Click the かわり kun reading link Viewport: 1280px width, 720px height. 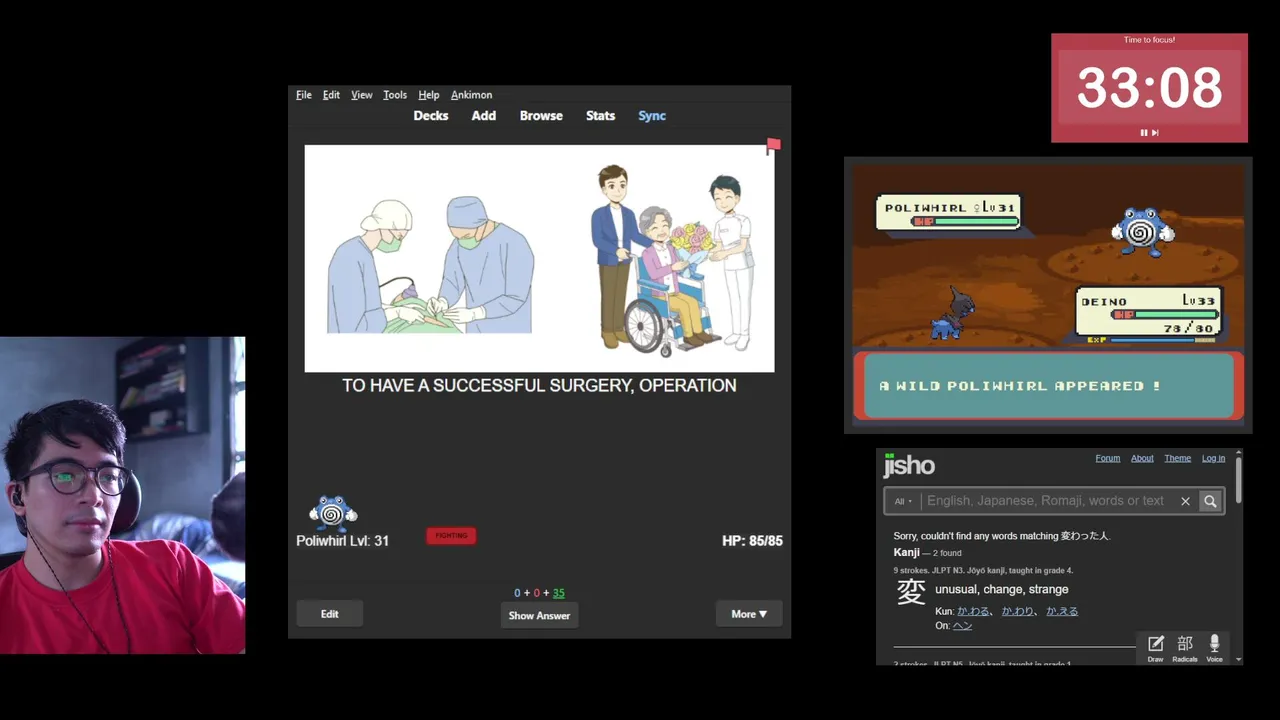(x=1017, y=611)
